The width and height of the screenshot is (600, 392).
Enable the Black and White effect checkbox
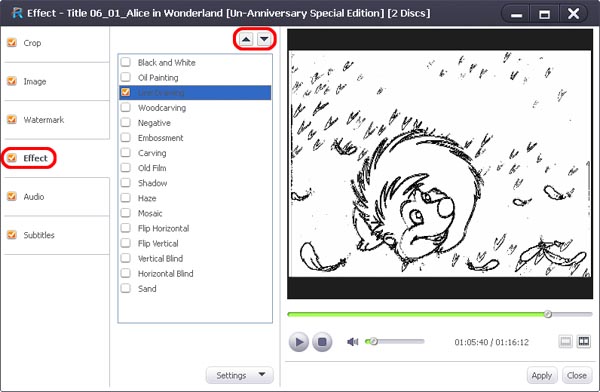click(126, 62)
